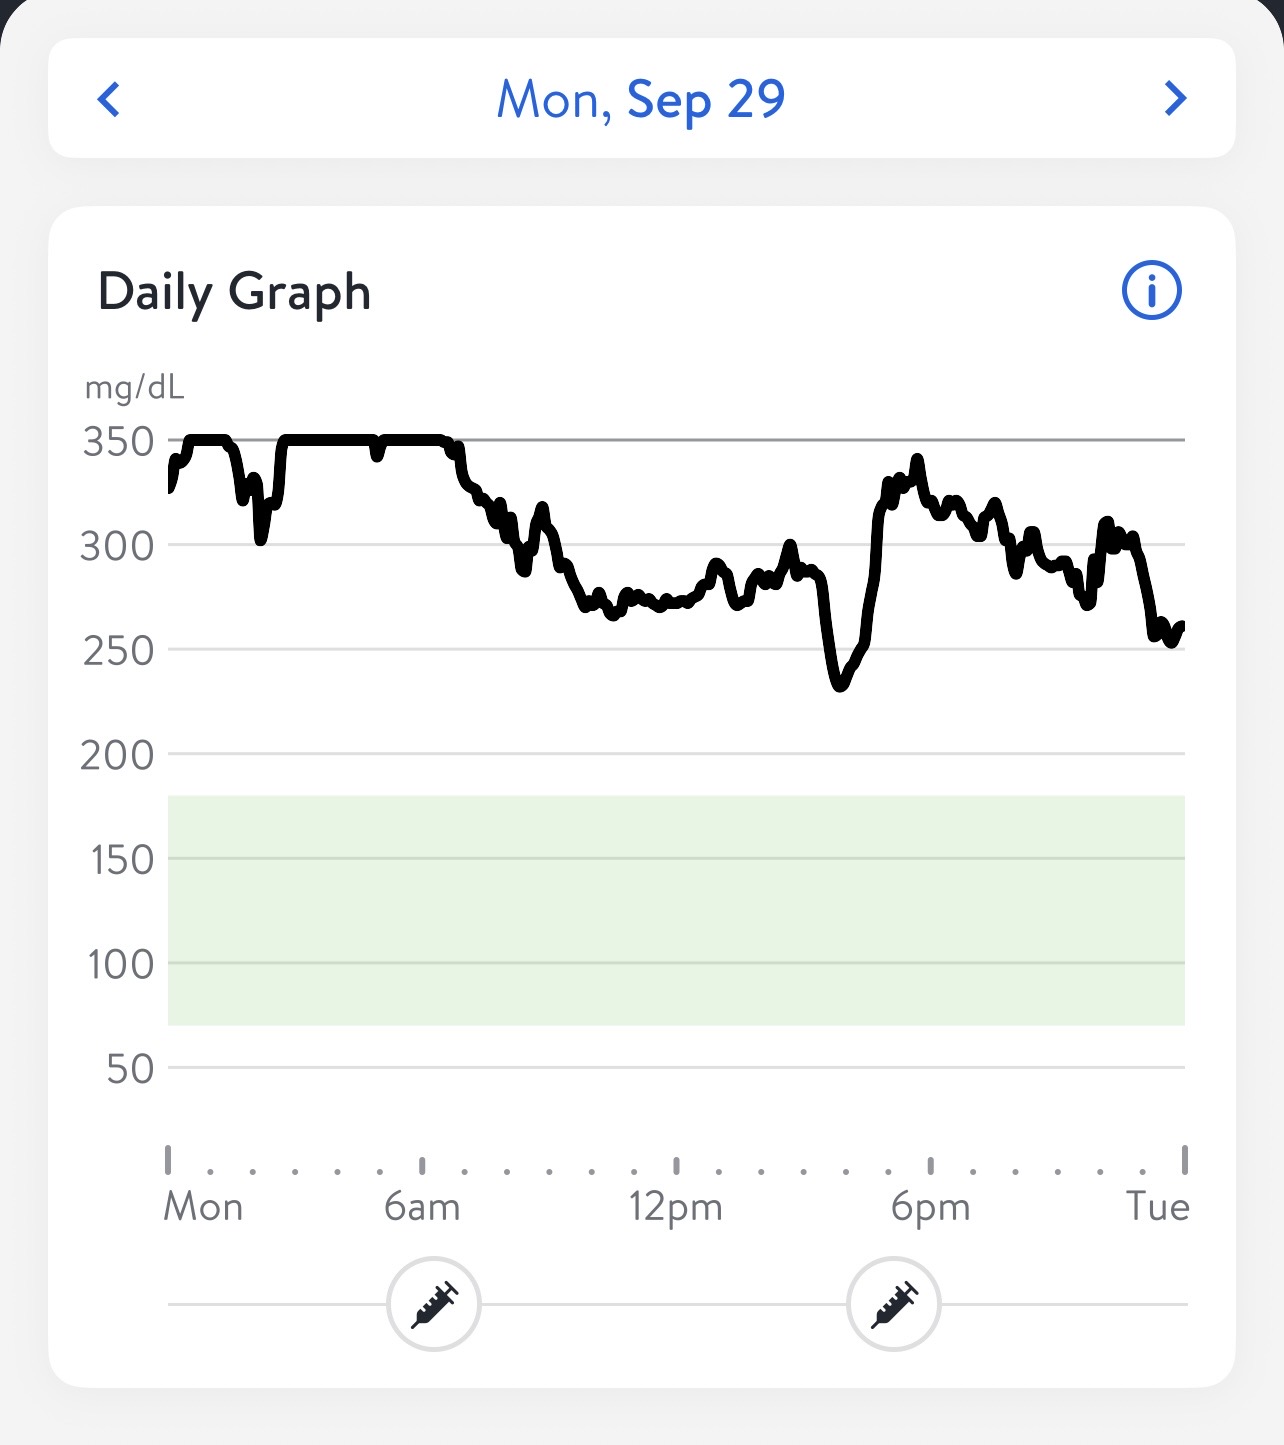
Task: Tap the Mon start-of-day axis label
Action: (203, 1207)
